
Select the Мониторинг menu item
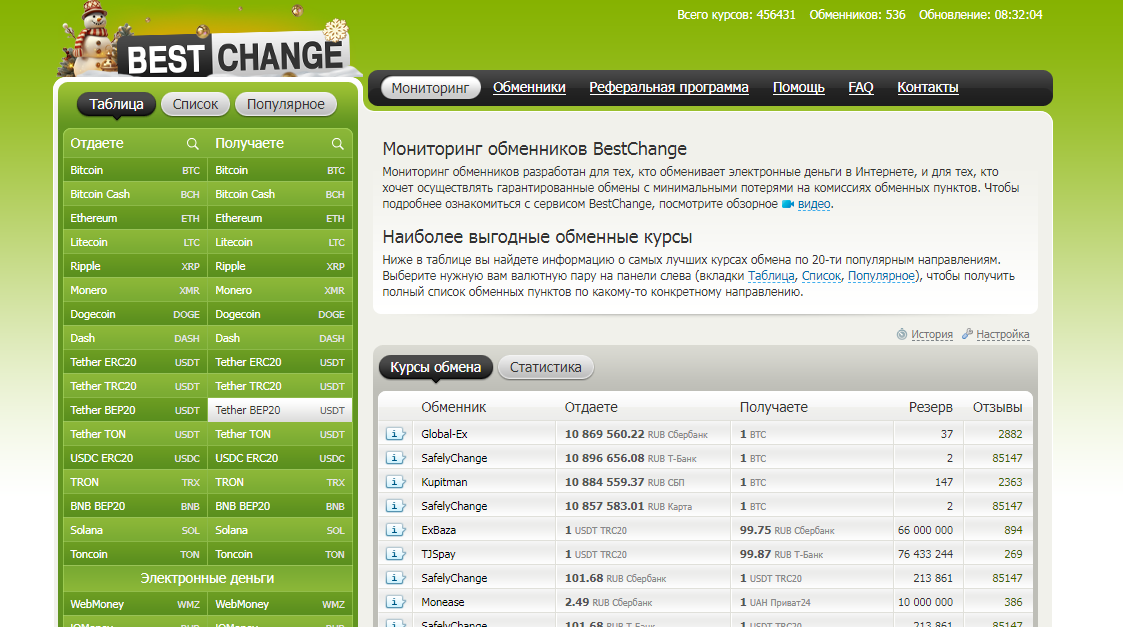[x=430, y=87]
